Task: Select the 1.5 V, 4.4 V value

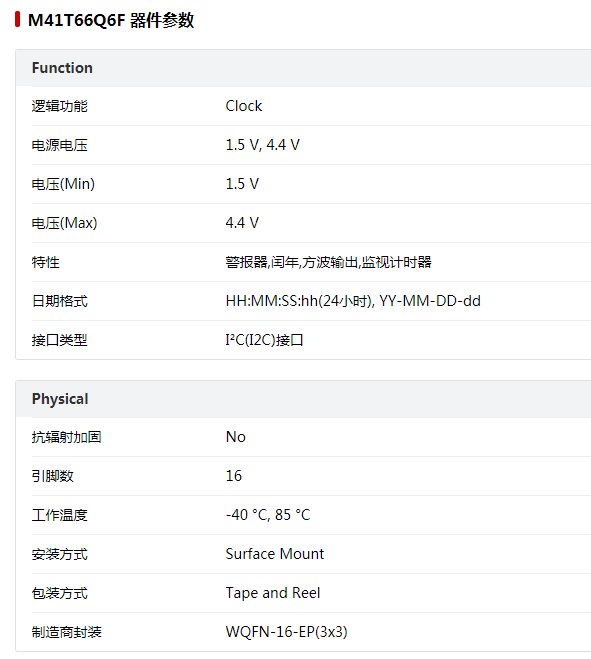Action: 263,145
